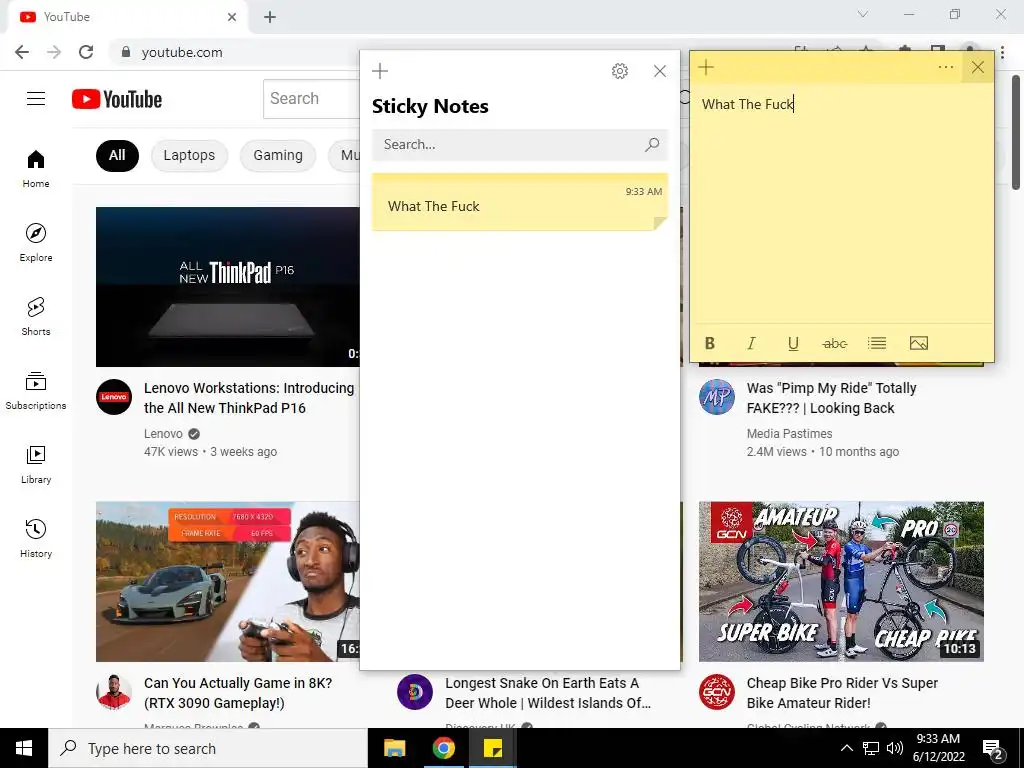
Task: Click the purple Discovery UK channel avatar
Action: tap(415, 692)
